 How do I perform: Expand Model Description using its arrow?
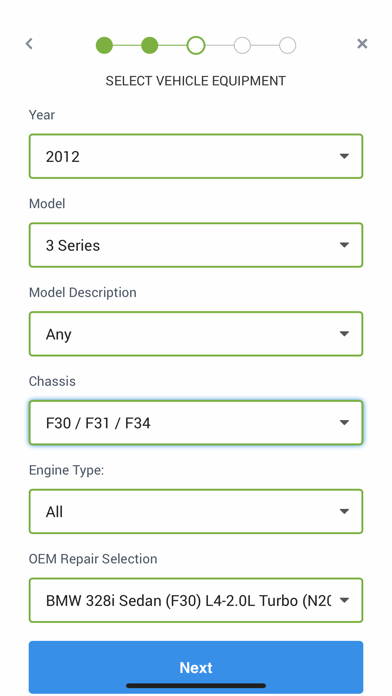coord(344,334)
